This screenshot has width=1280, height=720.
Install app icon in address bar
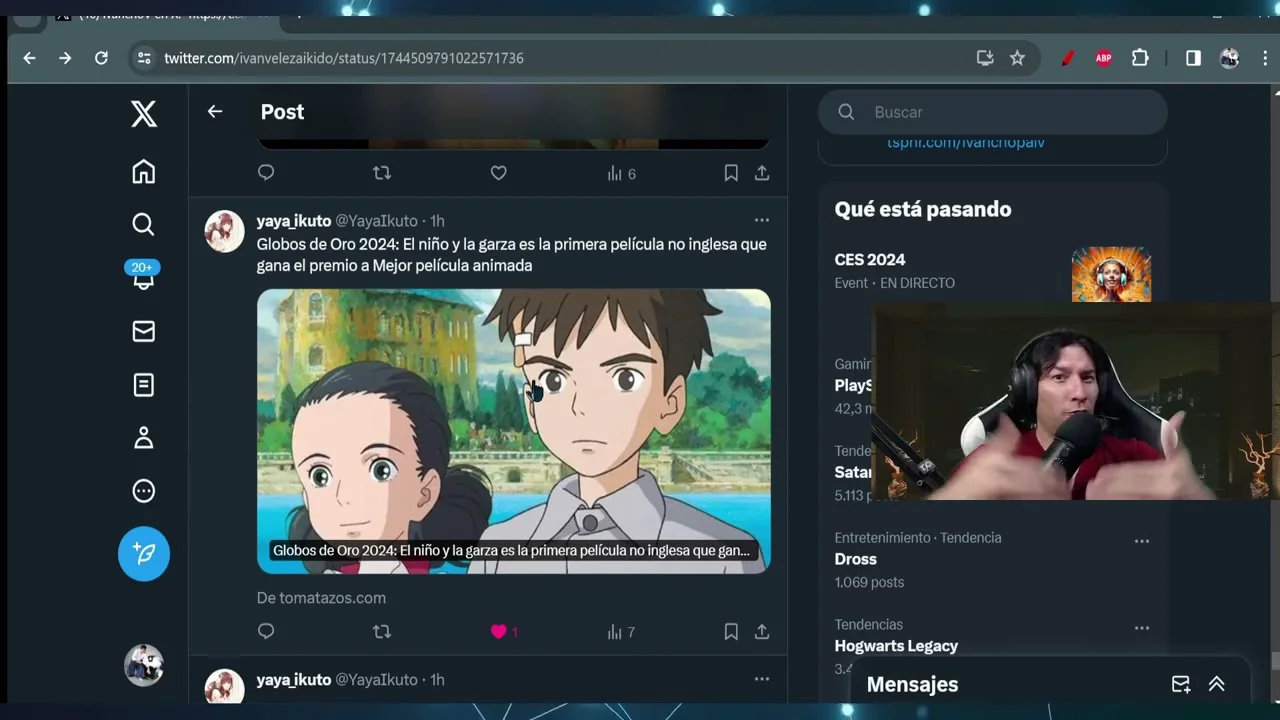pyautogui.click(x=985, y=58)
